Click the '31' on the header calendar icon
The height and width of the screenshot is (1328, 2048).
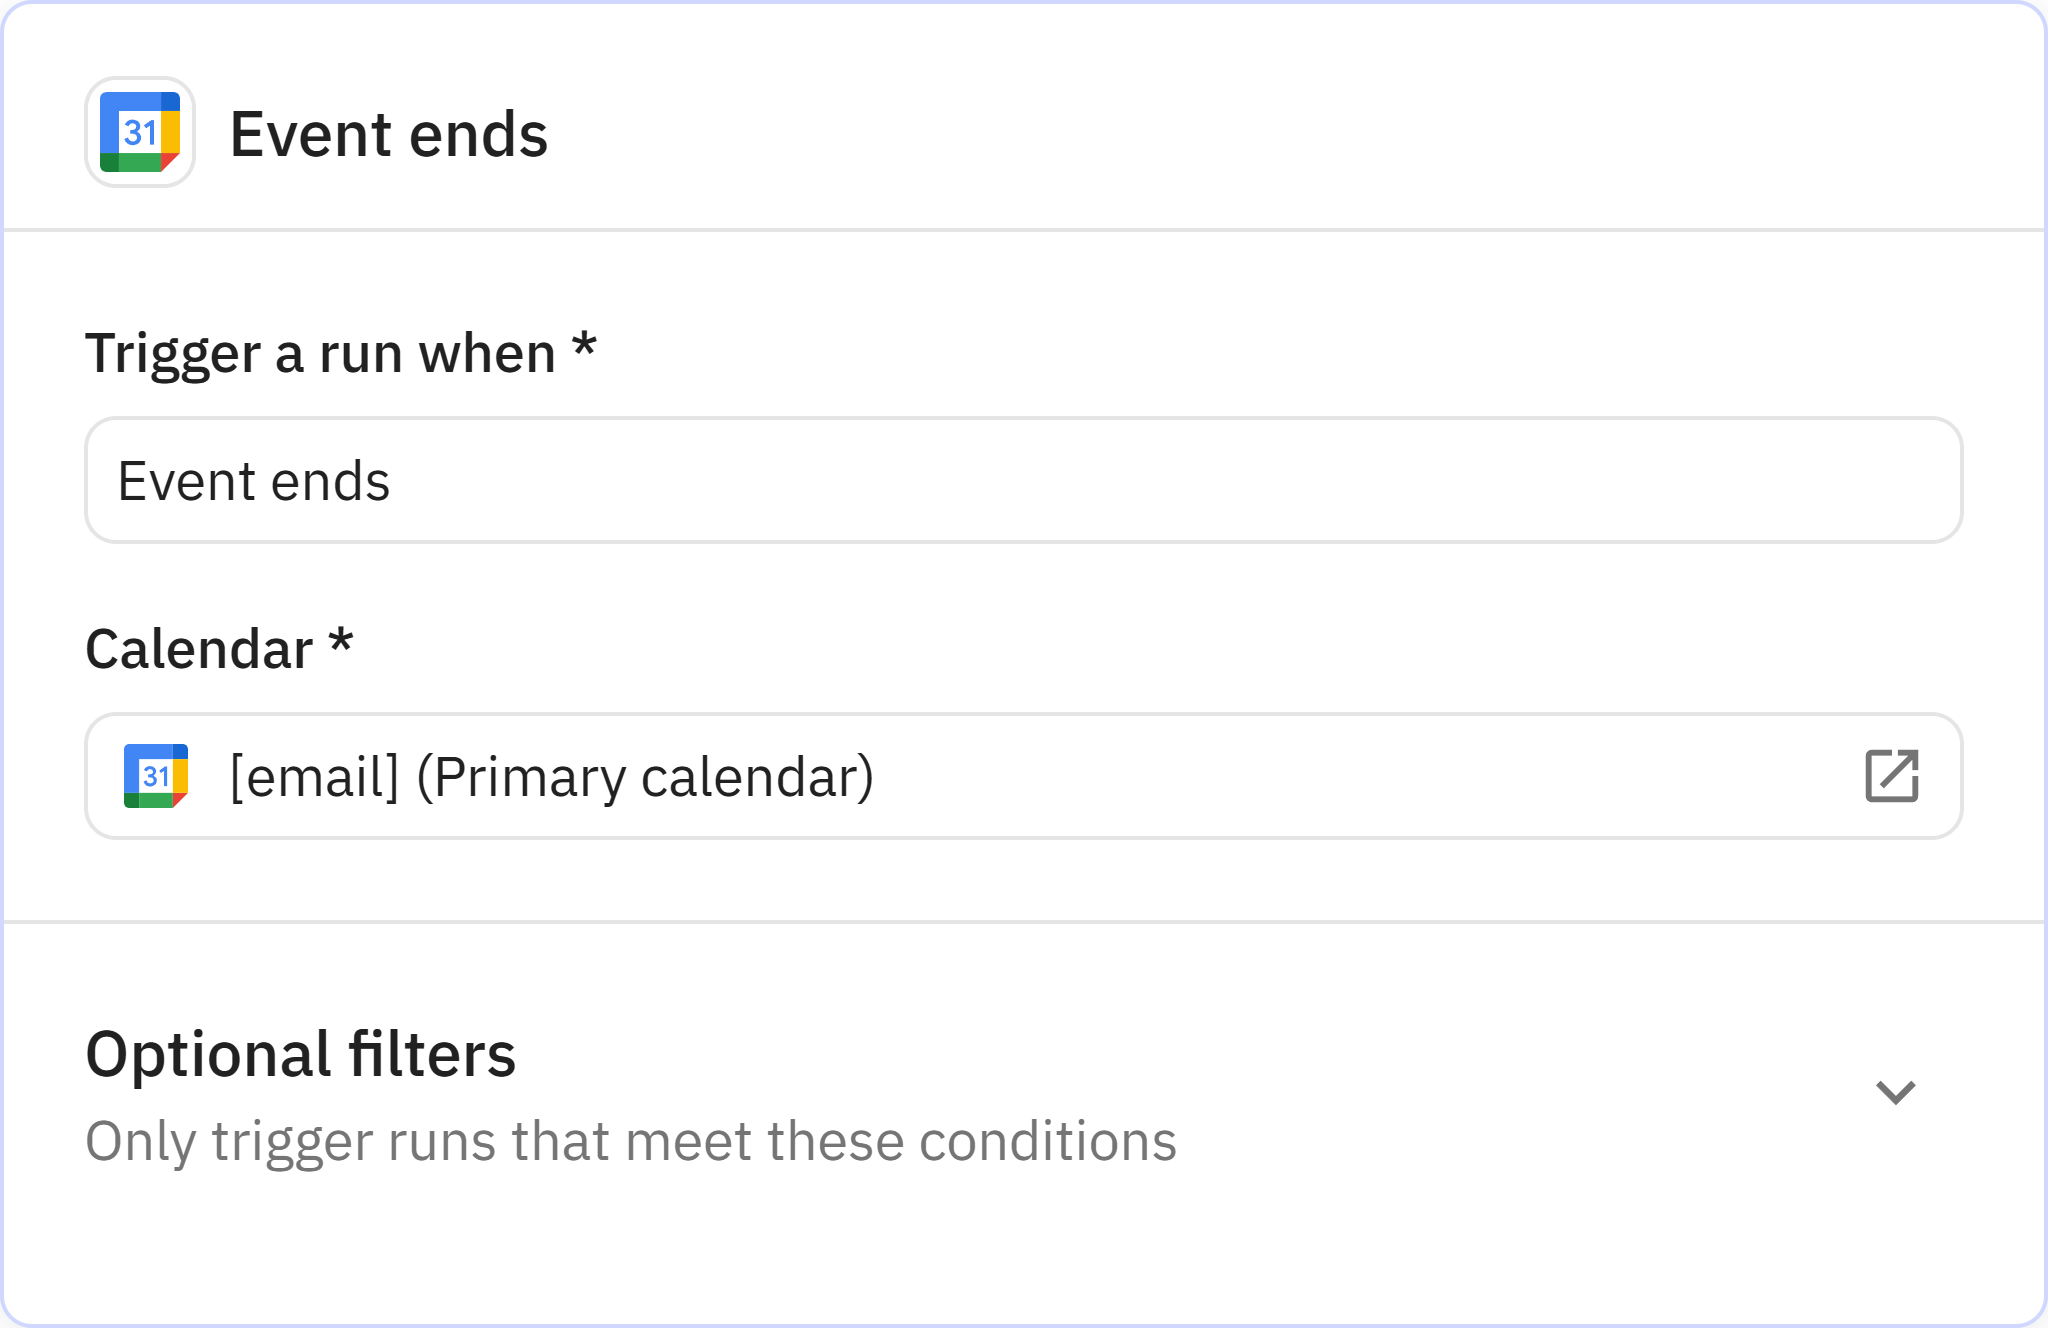(x=140, y=132)
